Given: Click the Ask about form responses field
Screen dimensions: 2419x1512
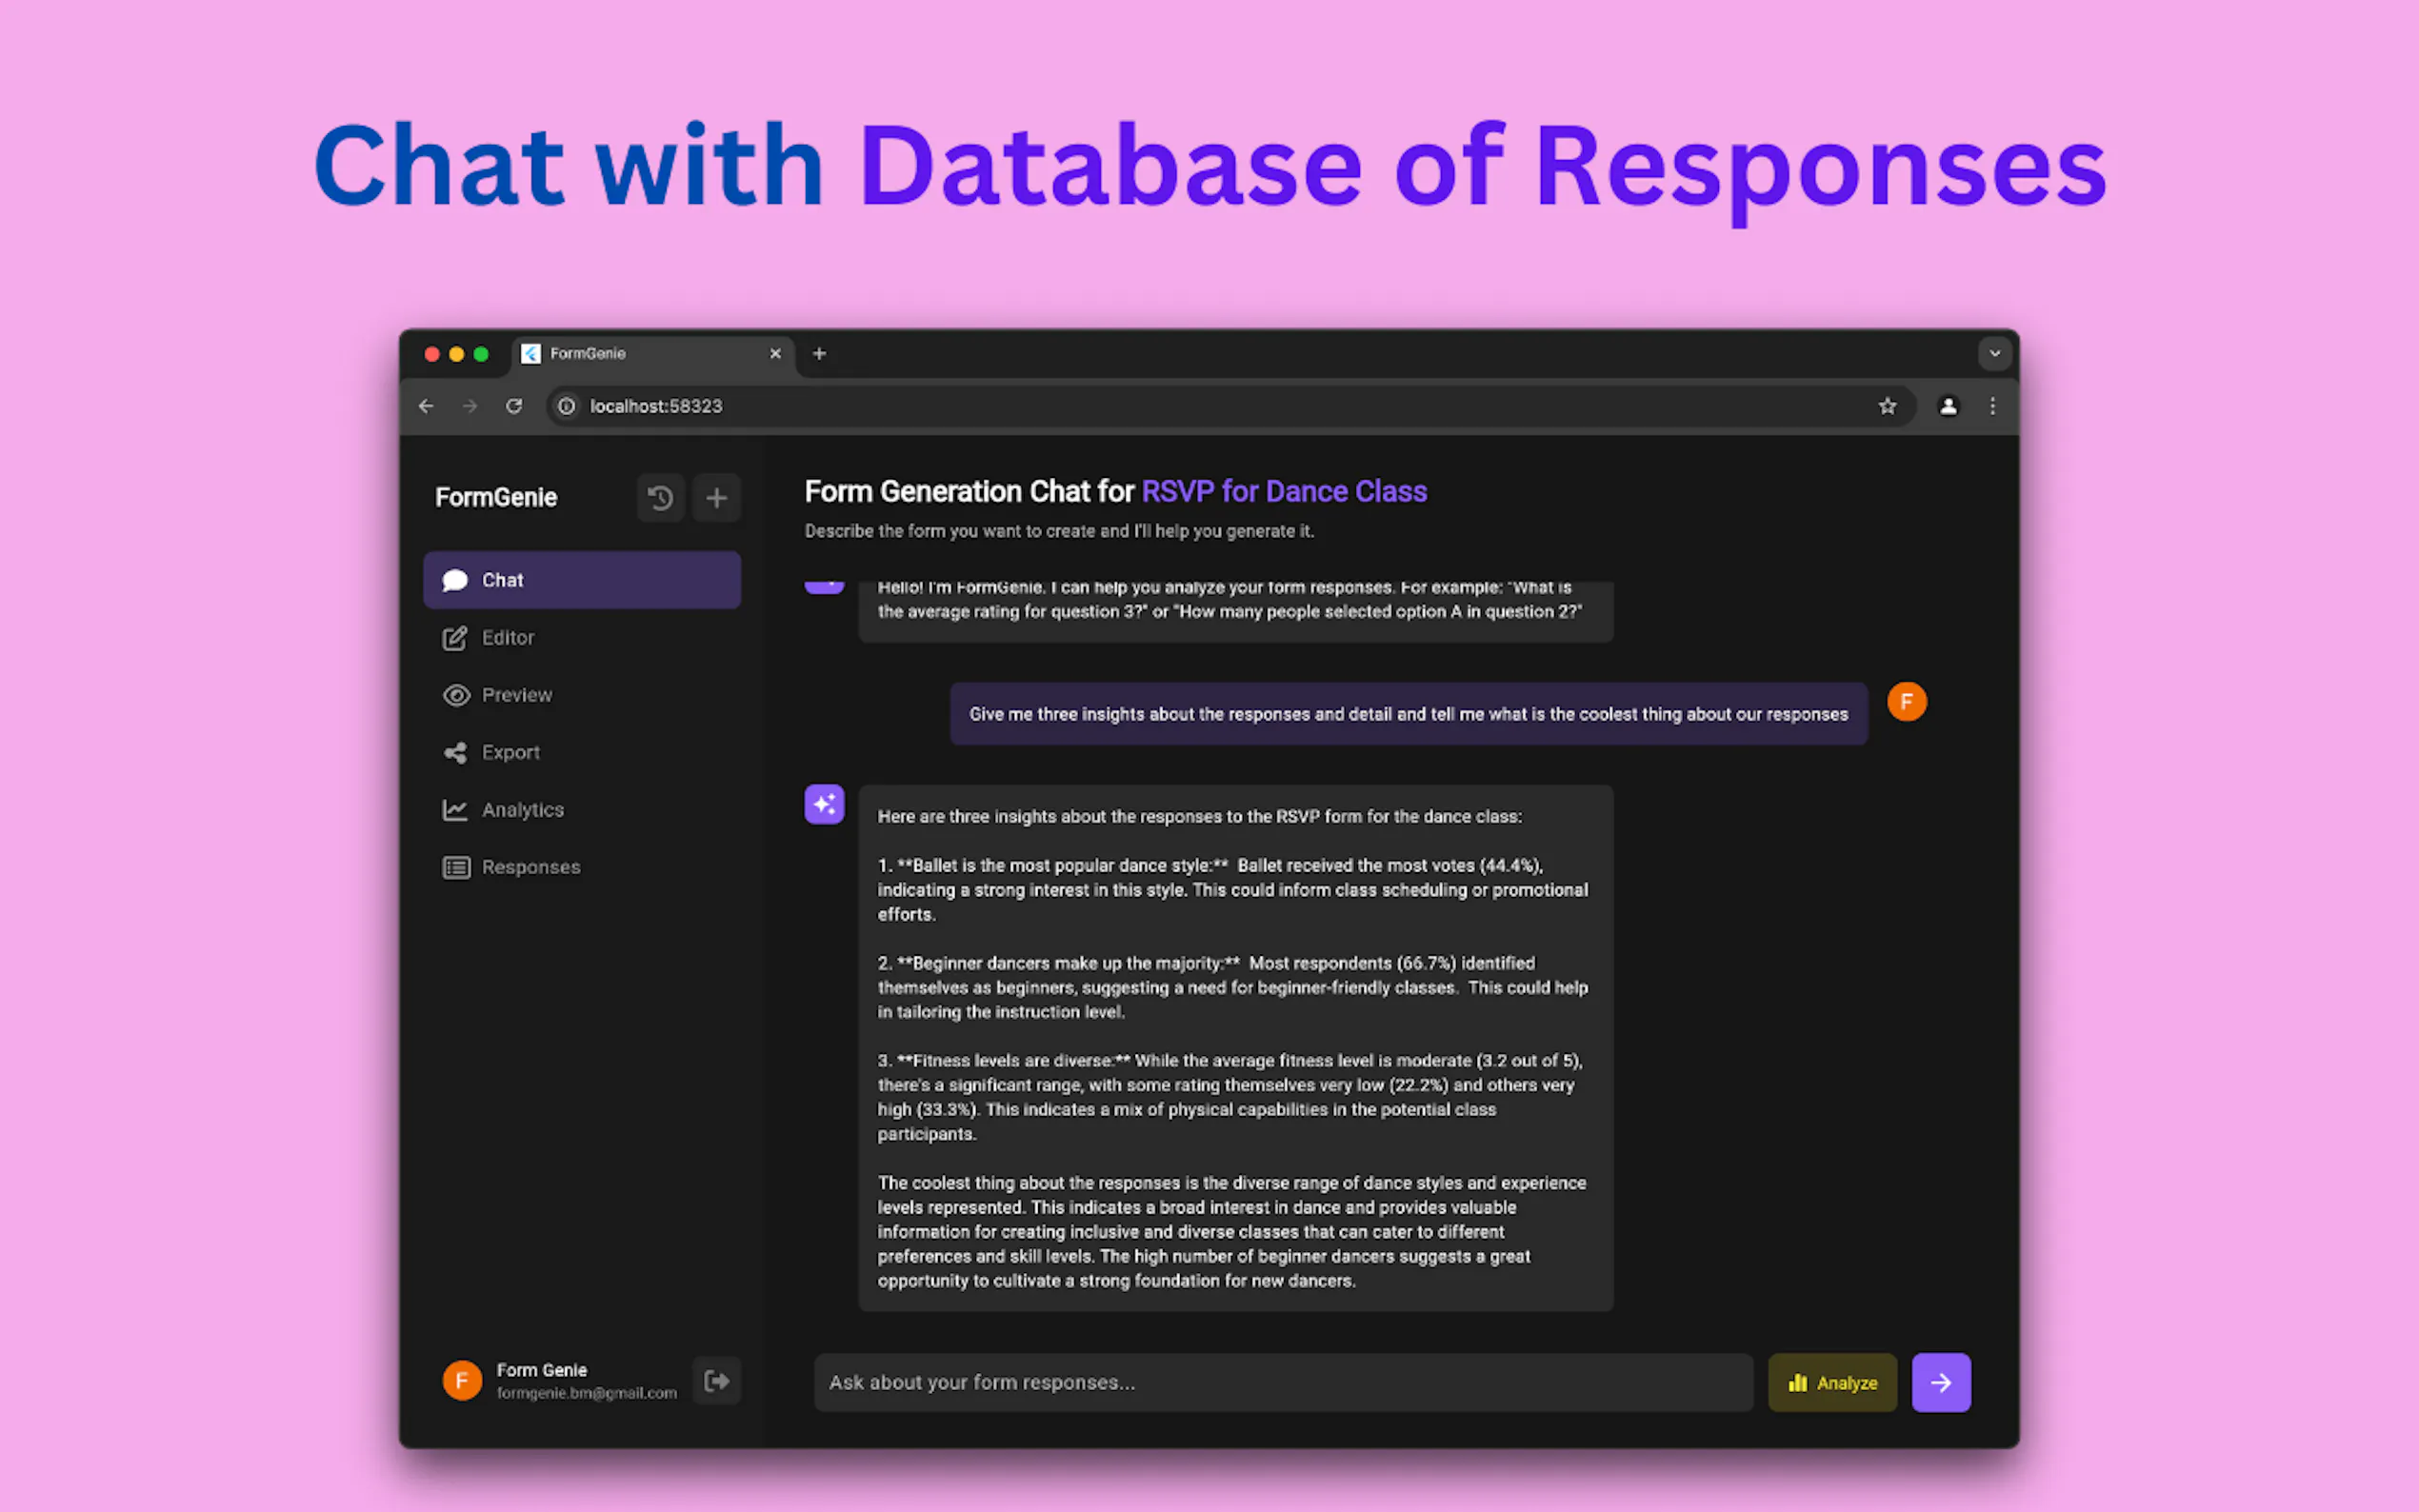Looking at the screenshot, I should tap(1282, 1382).
